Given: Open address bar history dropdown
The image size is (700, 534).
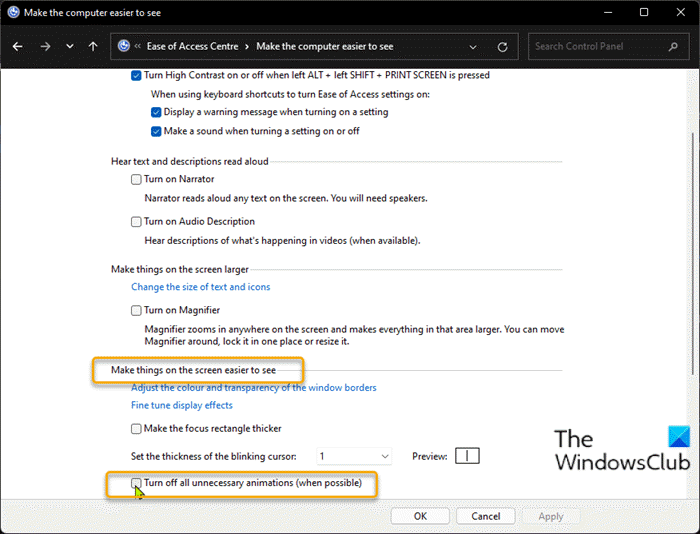Looking at the screenshot, I should pyautogui.click(x=473, y=47).
